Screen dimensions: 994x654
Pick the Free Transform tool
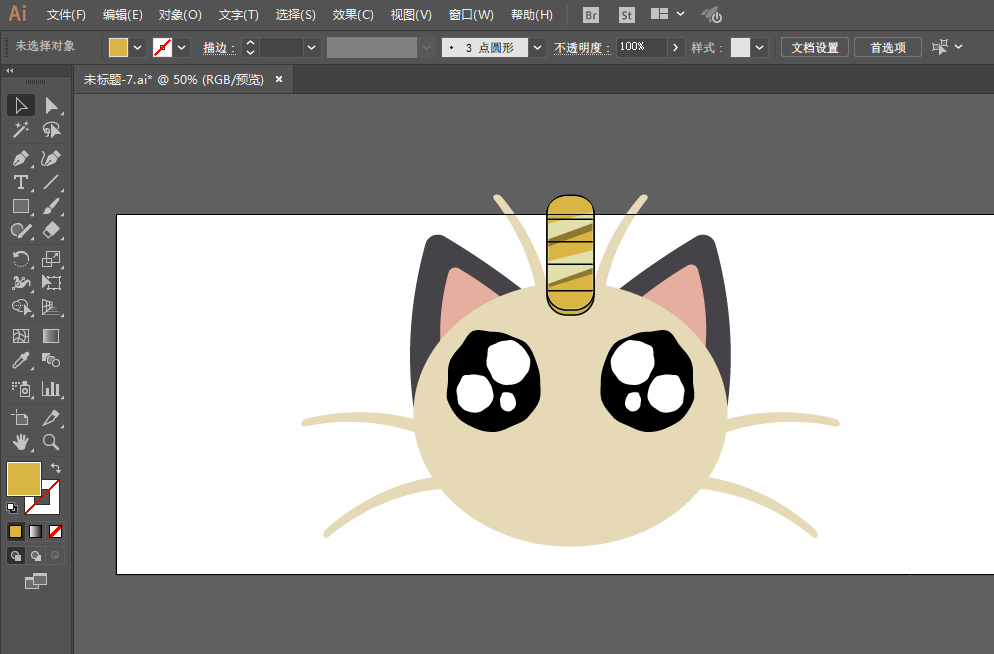pos(51,283)
